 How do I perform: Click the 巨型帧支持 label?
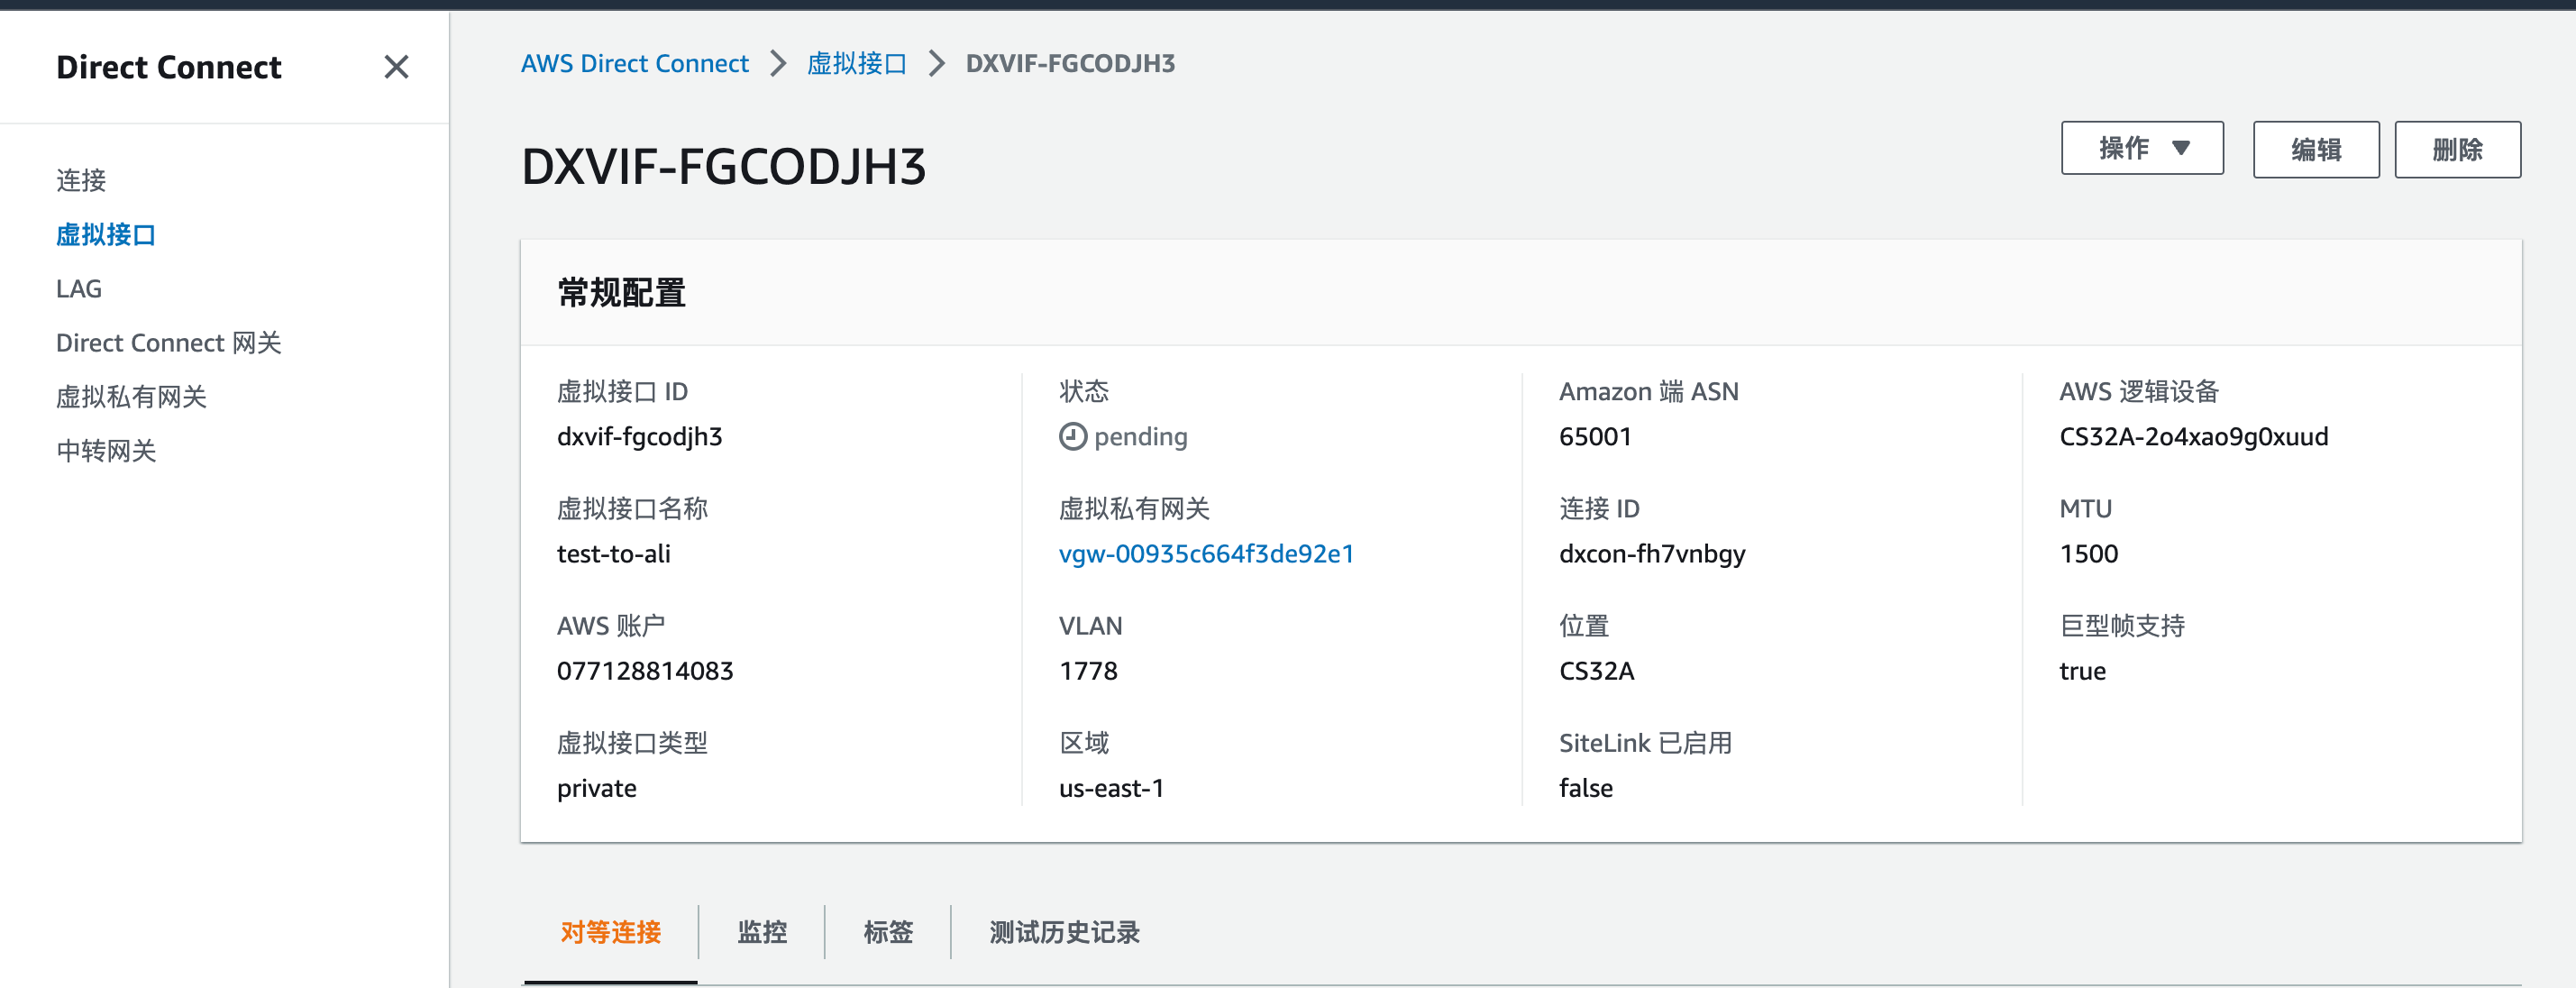tap(2122, 626)
